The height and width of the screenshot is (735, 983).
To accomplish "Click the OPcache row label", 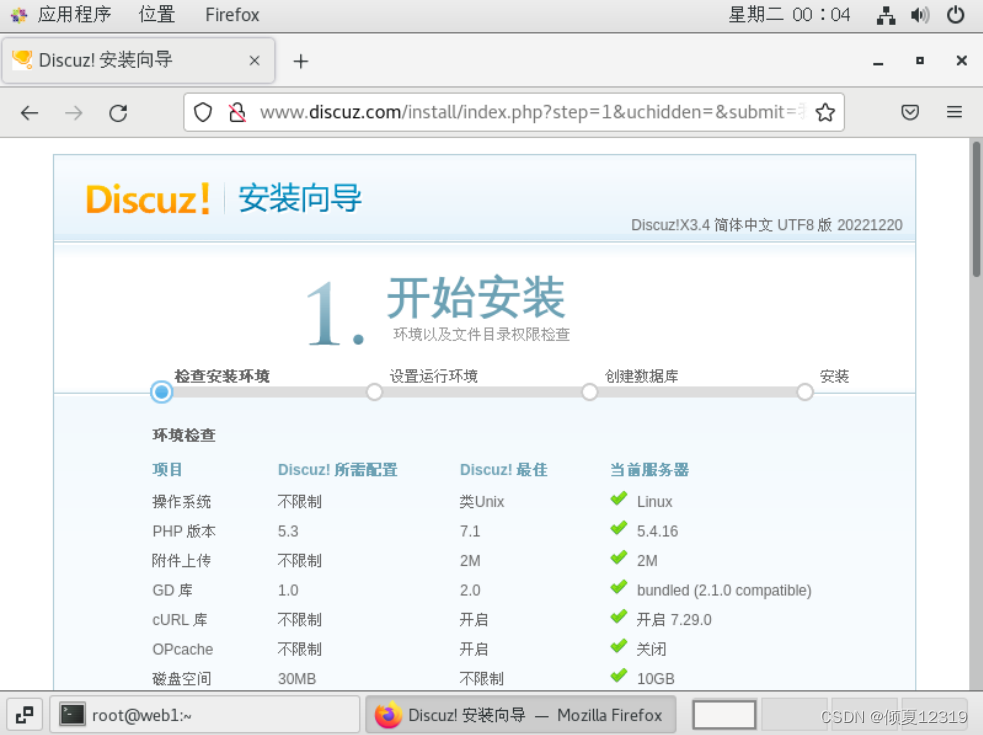I will pyautogui.click(x=182, y=649).
